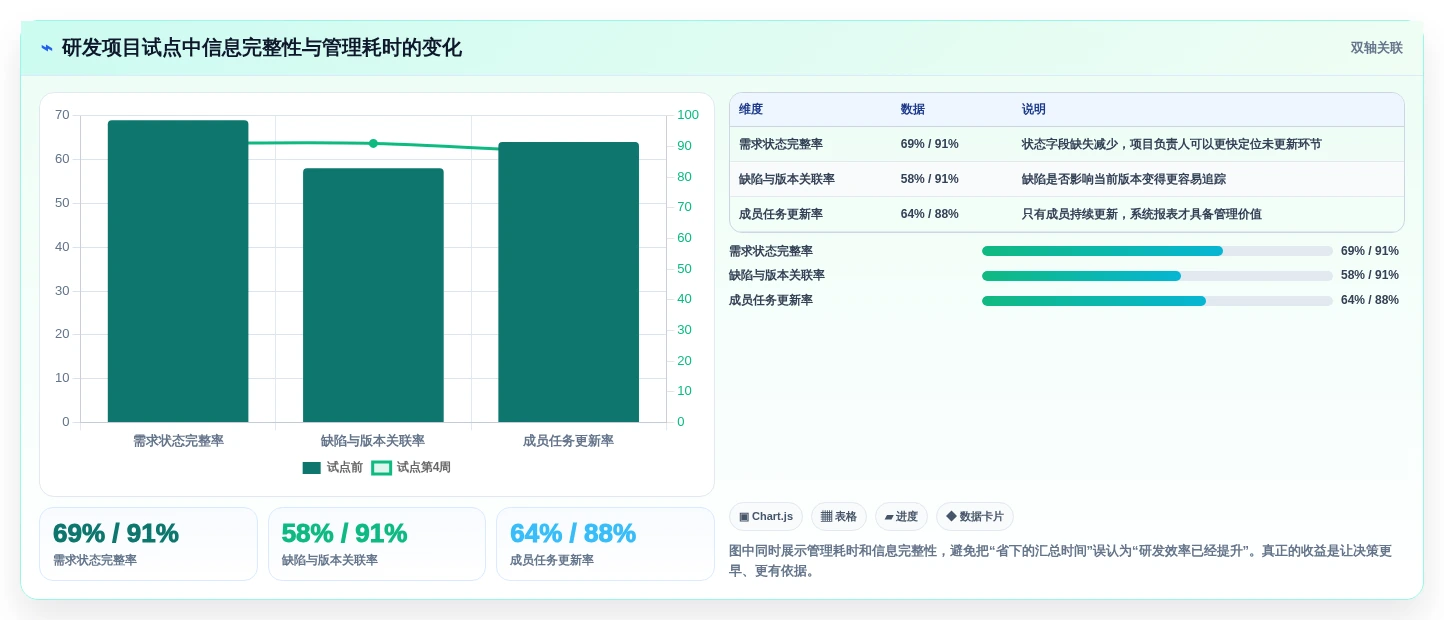Click the 表格 tag chip
Screen dimensions: 1444x620
[839, 517]
